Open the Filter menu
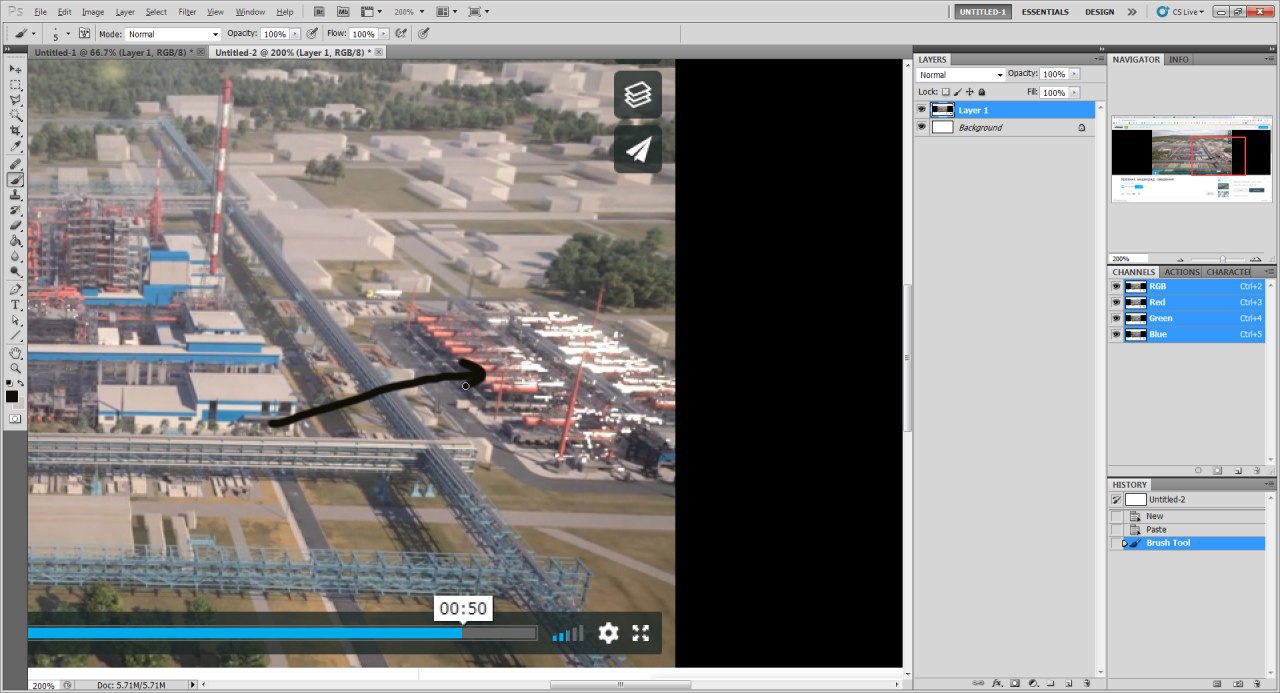 coord(187,12)
